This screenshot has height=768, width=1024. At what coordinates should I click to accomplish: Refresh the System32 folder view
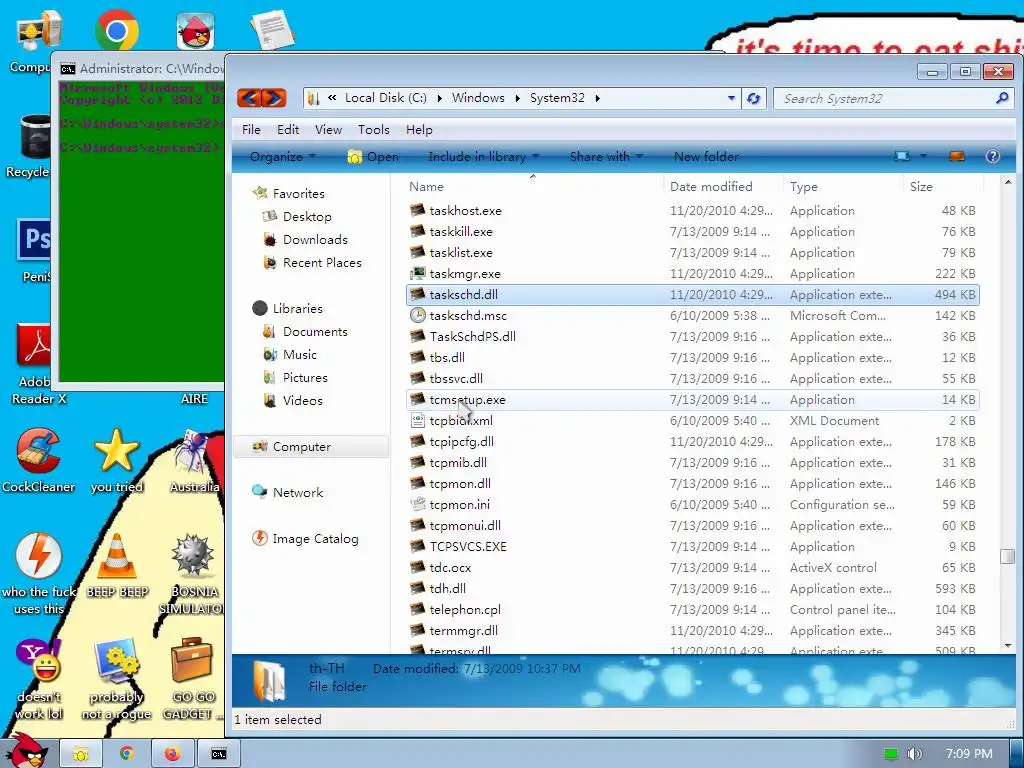(754, 99)
